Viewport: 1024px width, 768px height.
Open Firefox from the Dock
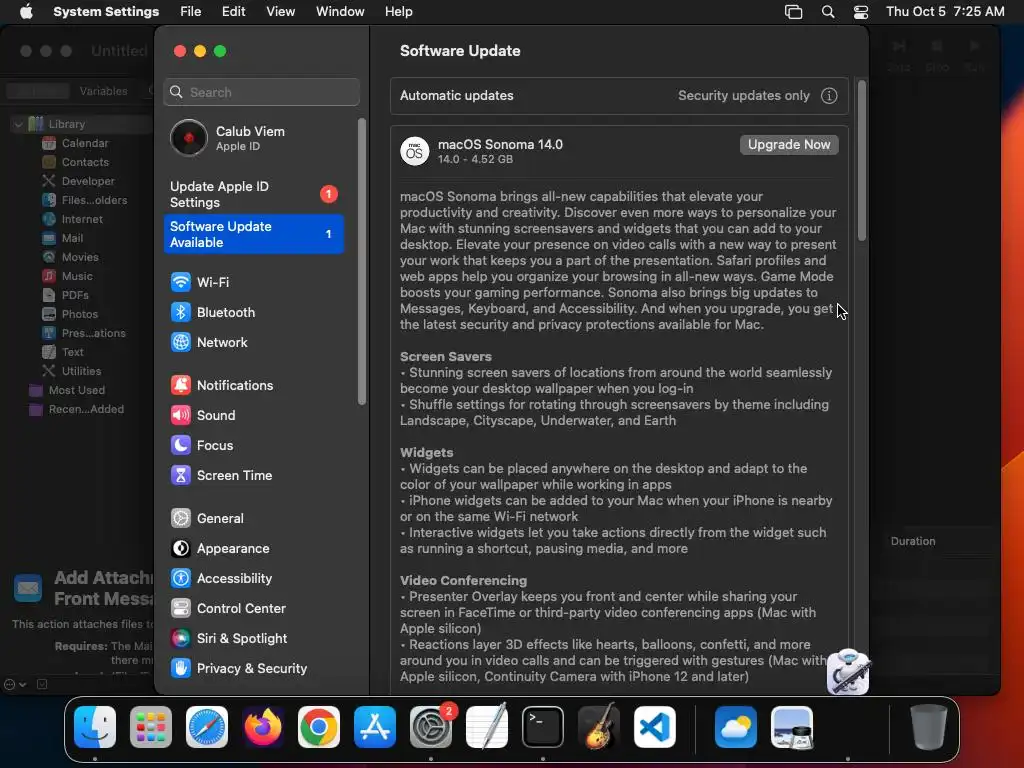[x=263, y=727]
